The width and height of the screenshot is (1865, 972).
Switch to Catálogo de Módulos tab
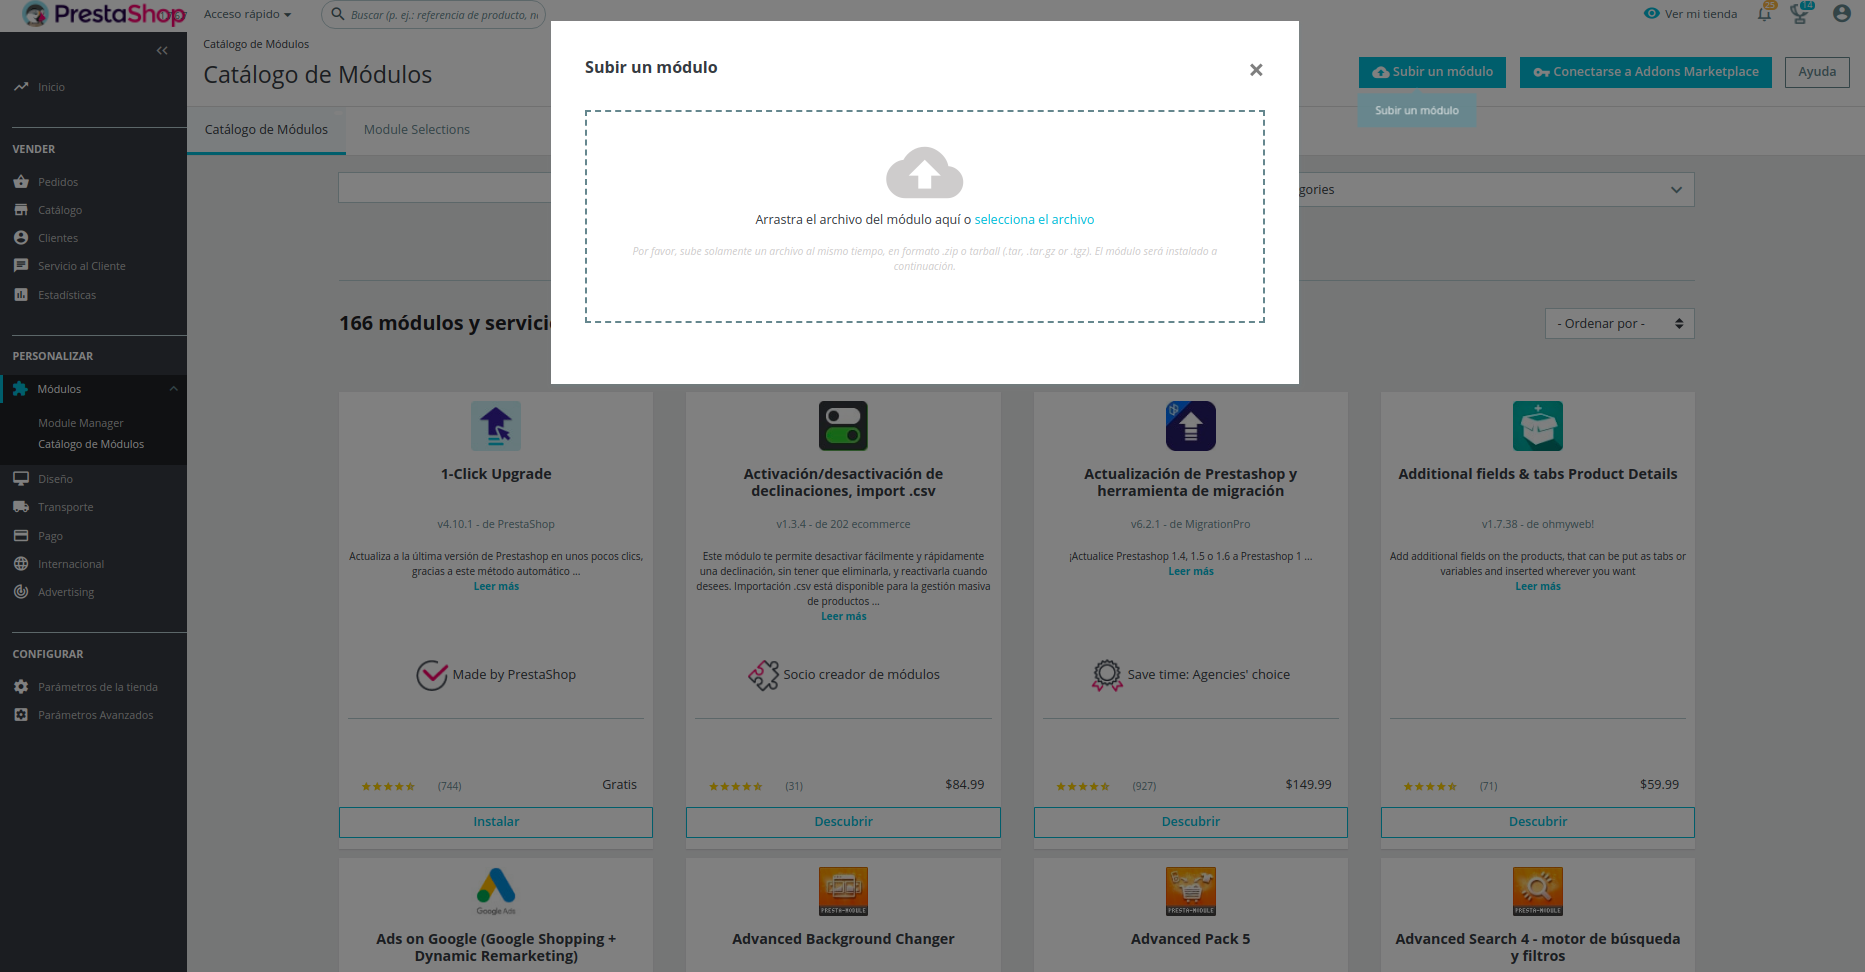266,130
